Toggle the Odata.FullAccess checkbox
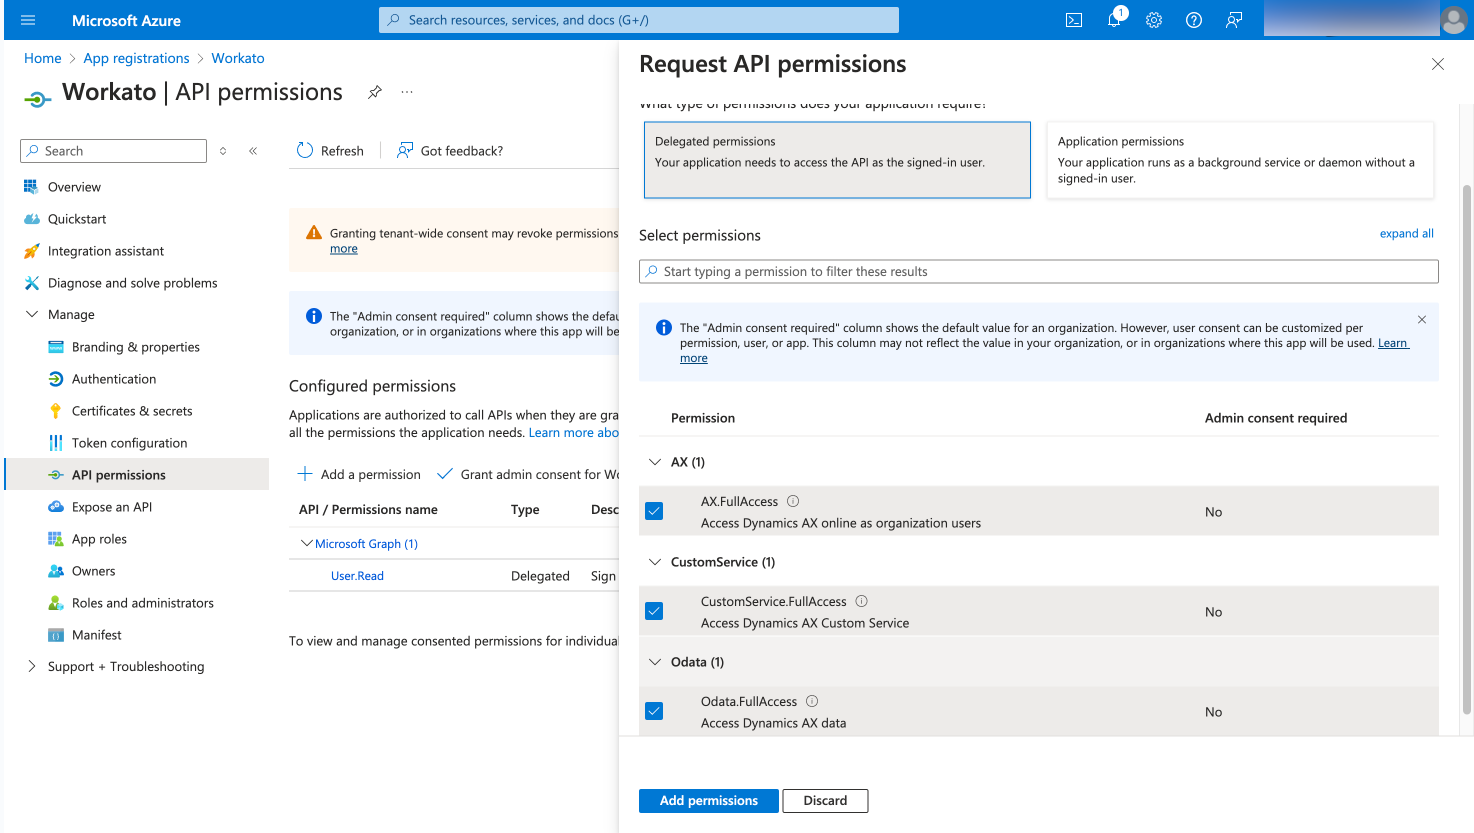 click(x=654, y=711)
